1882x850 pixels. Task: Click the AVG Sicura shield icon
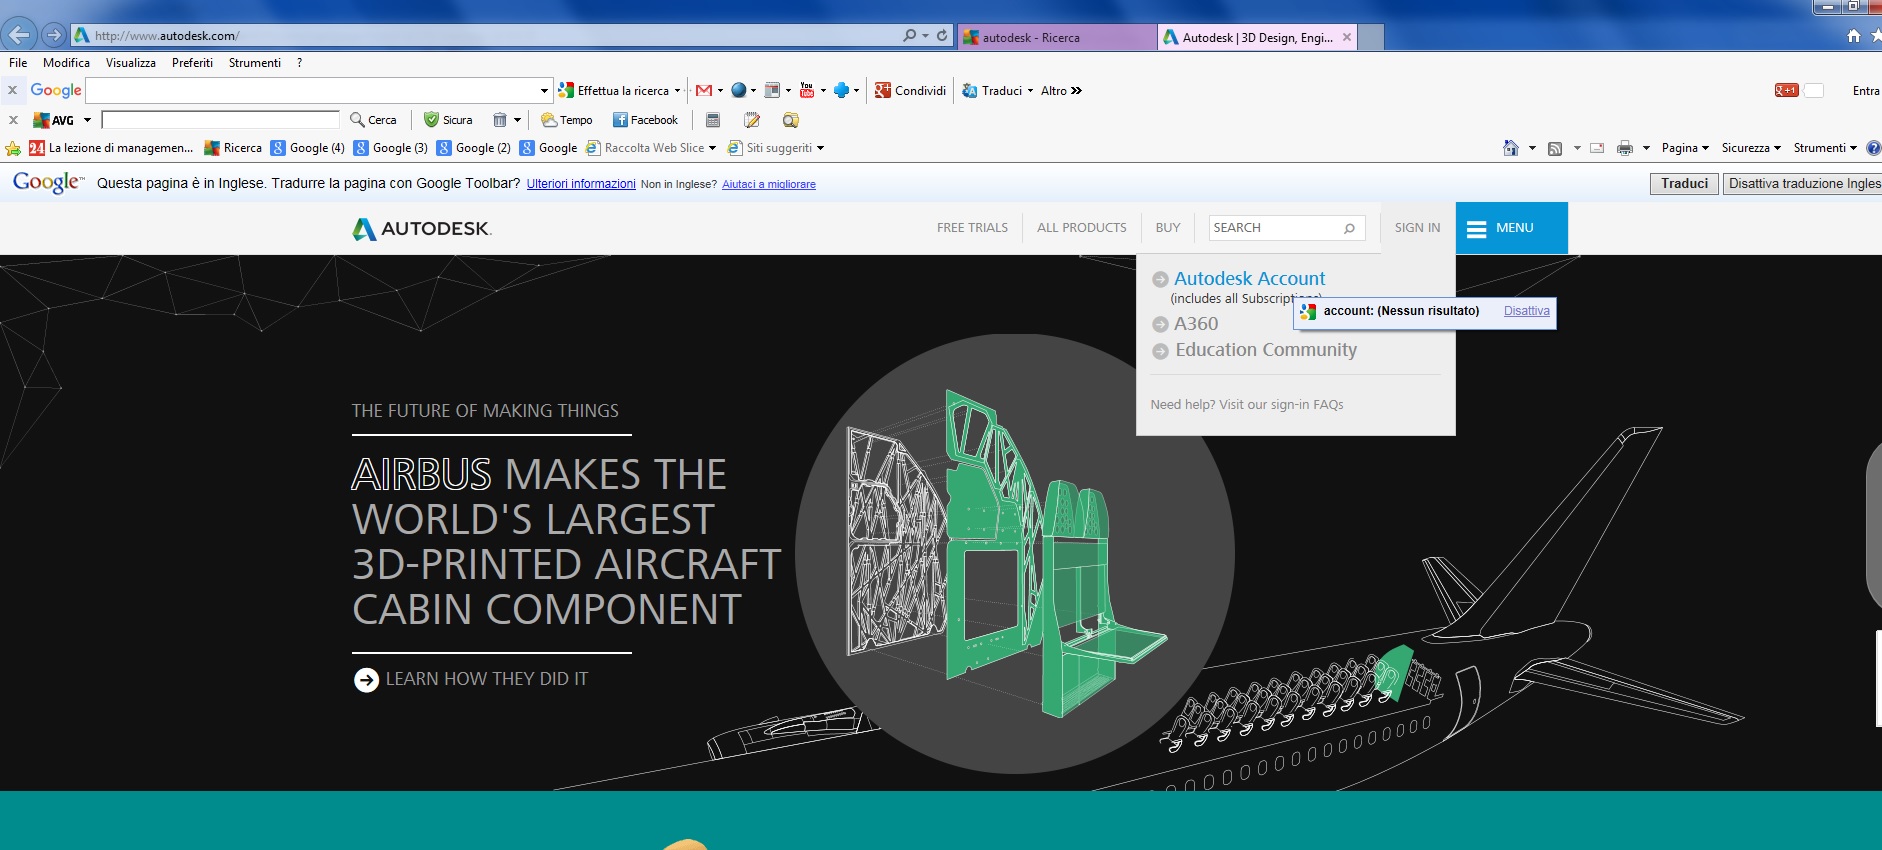431,120
